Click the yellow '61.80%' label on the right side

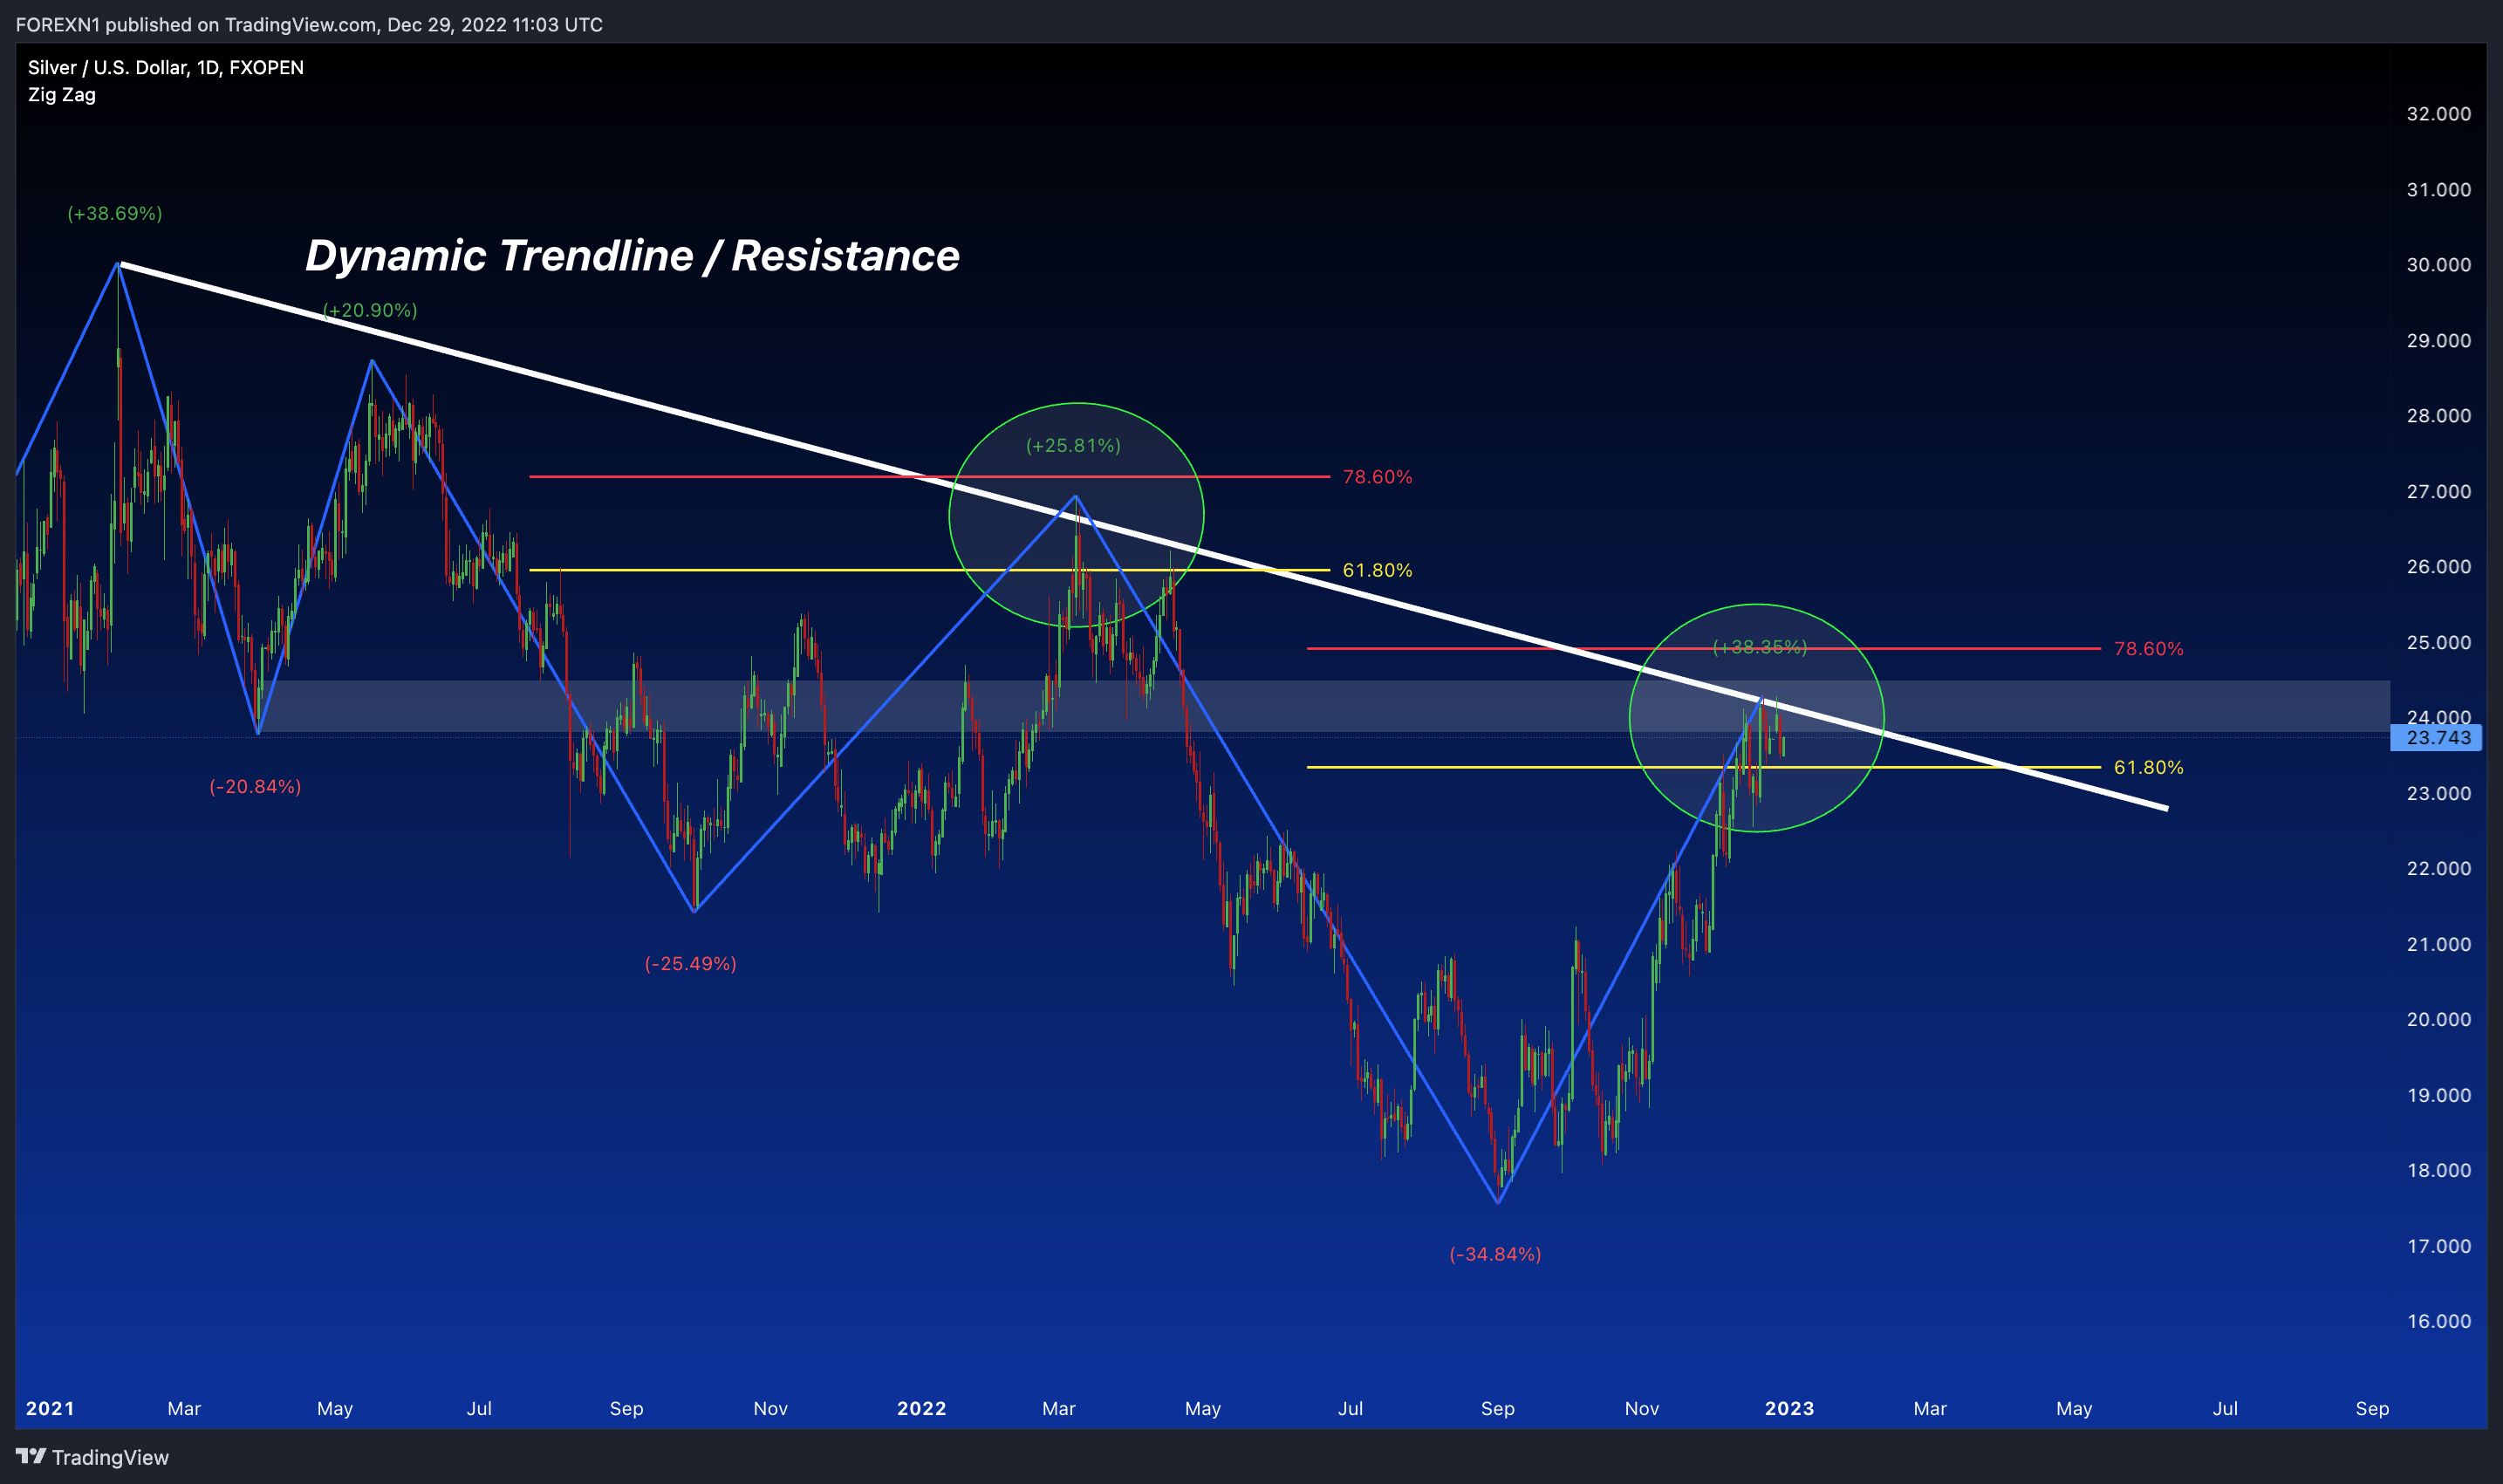pos(2149,768)
